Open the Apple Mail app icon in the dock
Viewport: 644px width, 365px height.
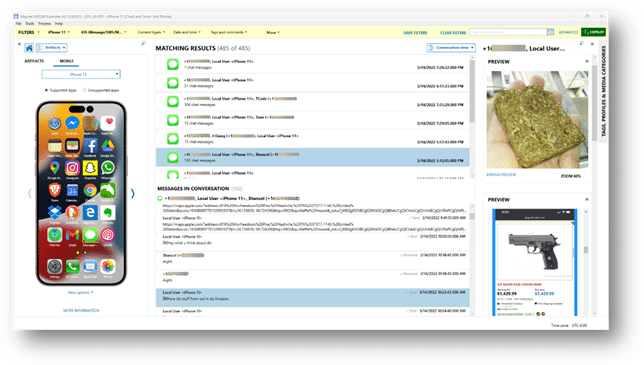pos(90,266)
